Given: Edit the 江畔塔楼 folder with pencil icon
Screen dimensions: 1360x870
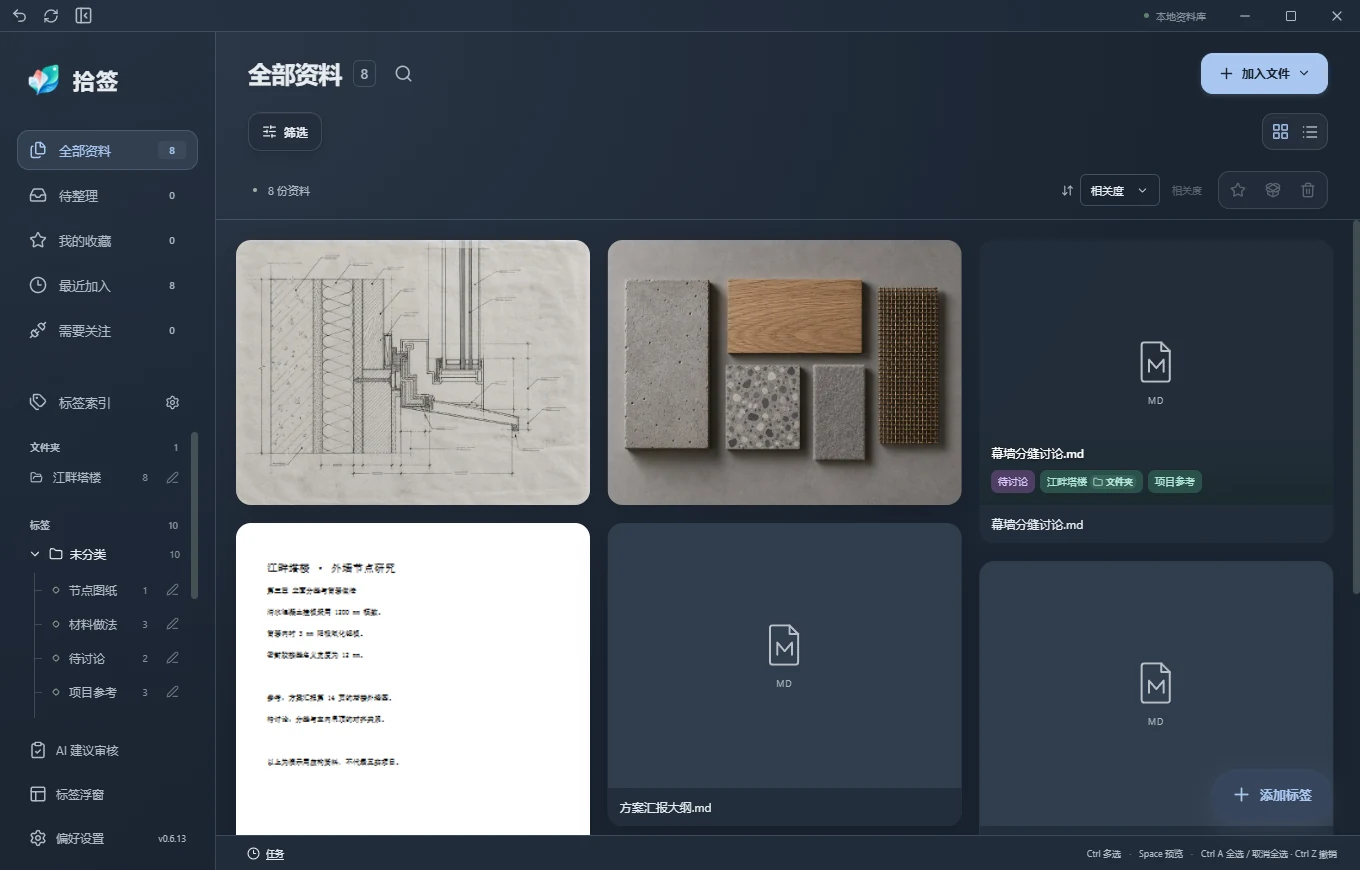Looking at the screenshot, I should coord(172,478).
